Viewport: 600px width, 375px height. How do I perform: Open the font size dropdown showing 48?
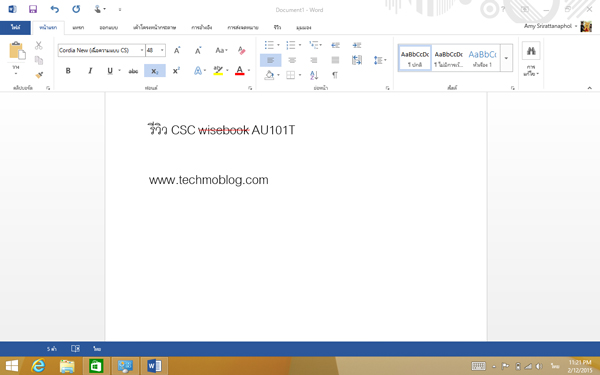(x=162, y=50)
